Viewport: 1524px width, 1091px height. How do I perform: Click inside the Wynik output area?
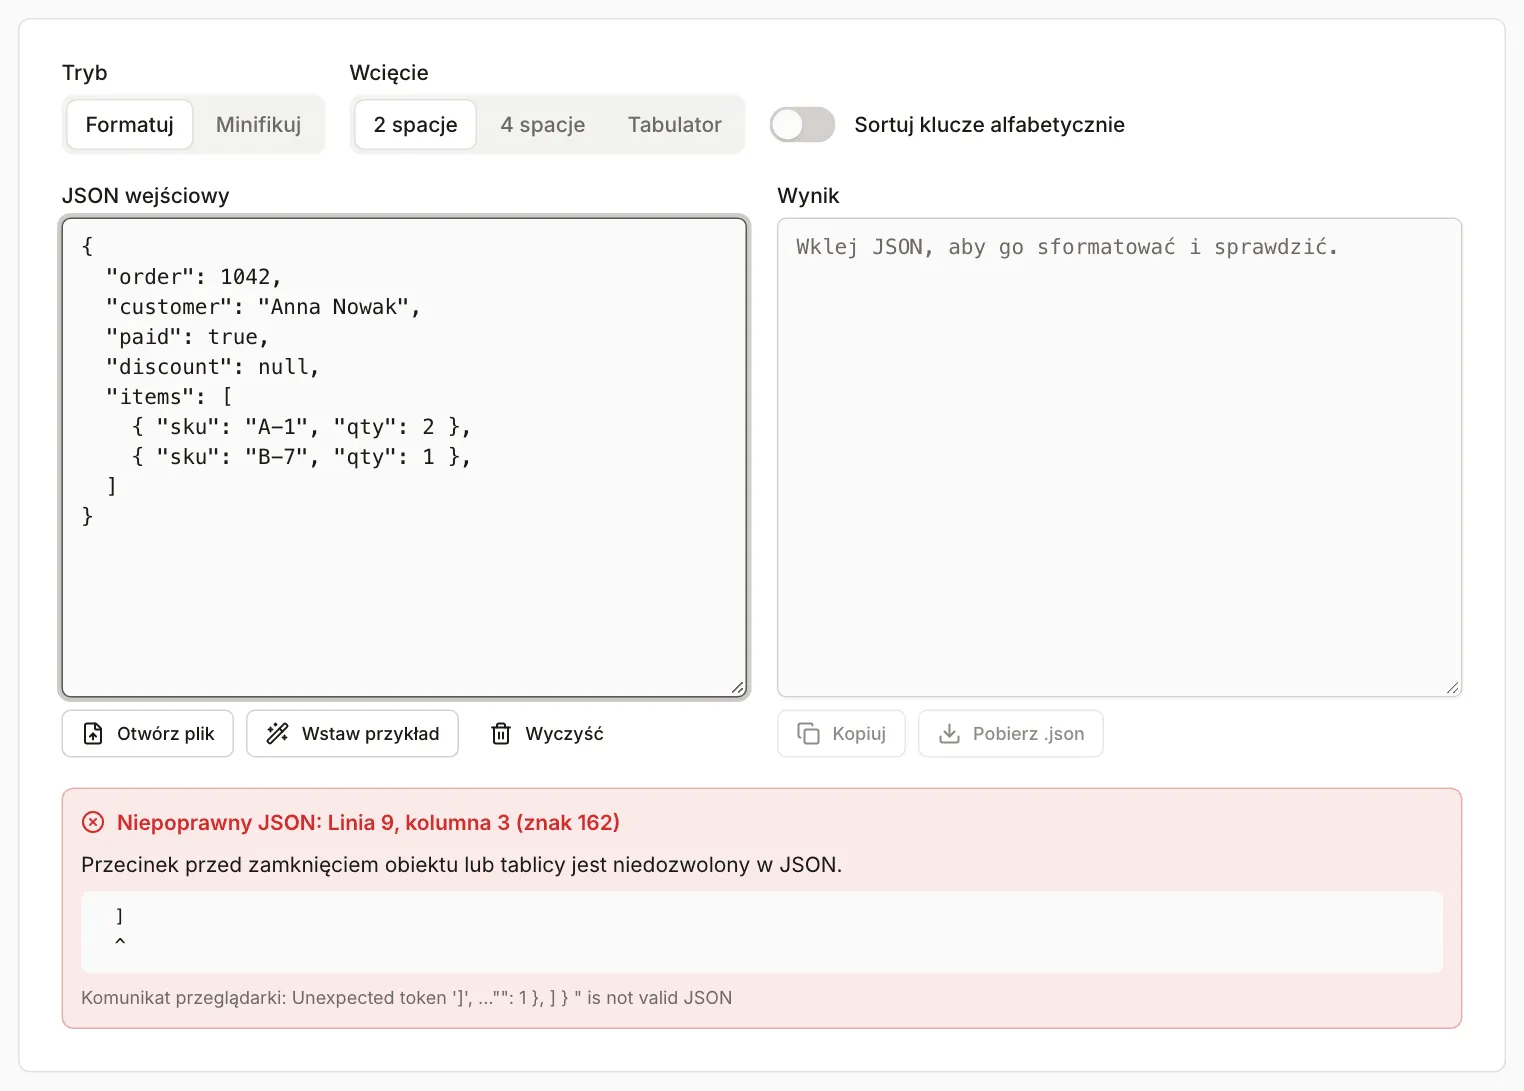point(1120,457)
